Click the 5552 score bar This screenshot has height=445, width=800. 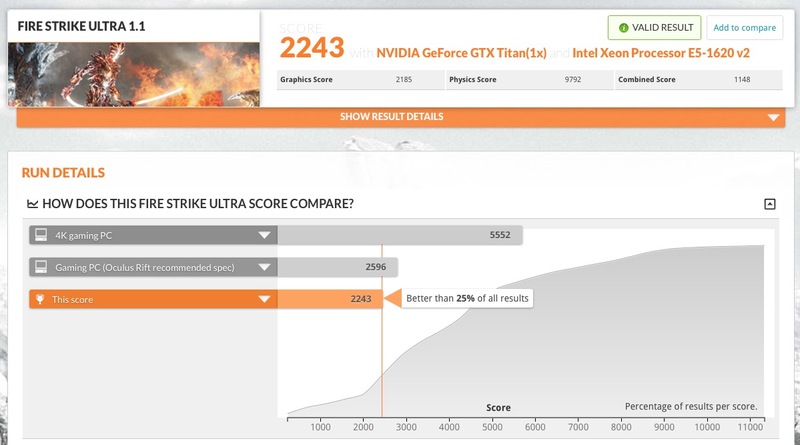coord(399,235)
